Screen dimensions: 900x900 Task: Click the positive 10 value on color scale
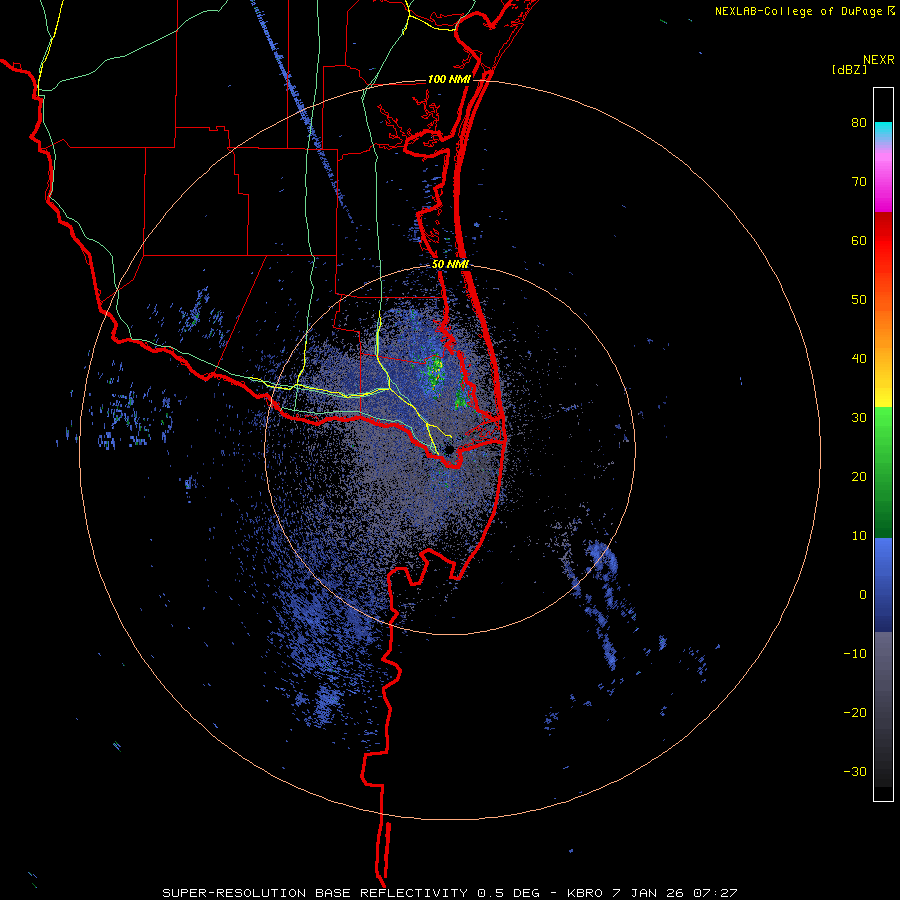[x=859, y=536]
